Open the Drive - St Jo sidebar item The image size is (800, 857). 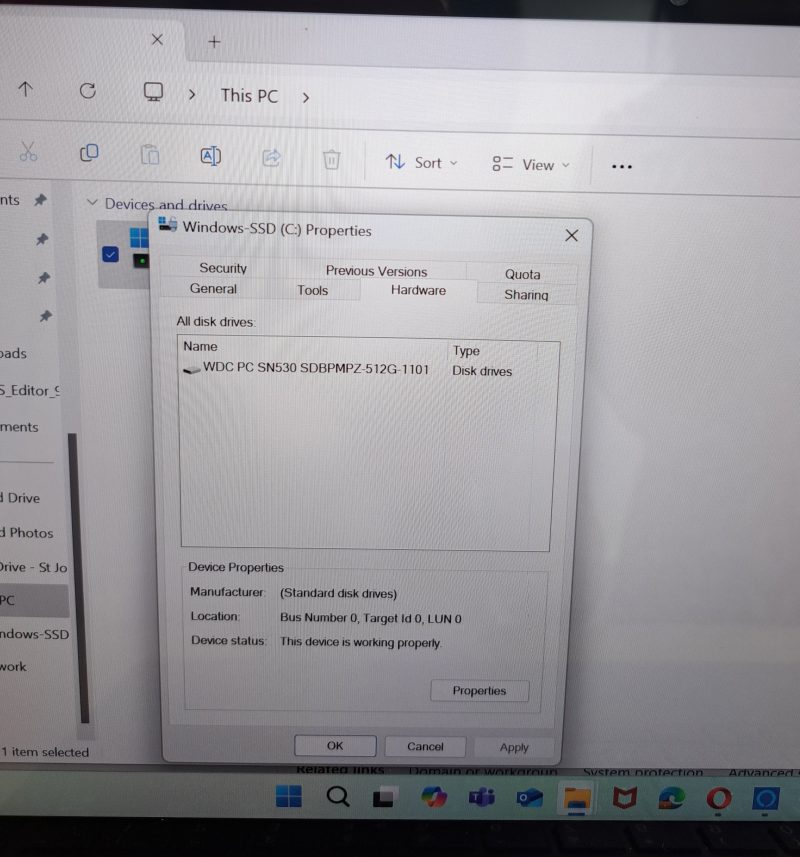(x=33, y=567)
